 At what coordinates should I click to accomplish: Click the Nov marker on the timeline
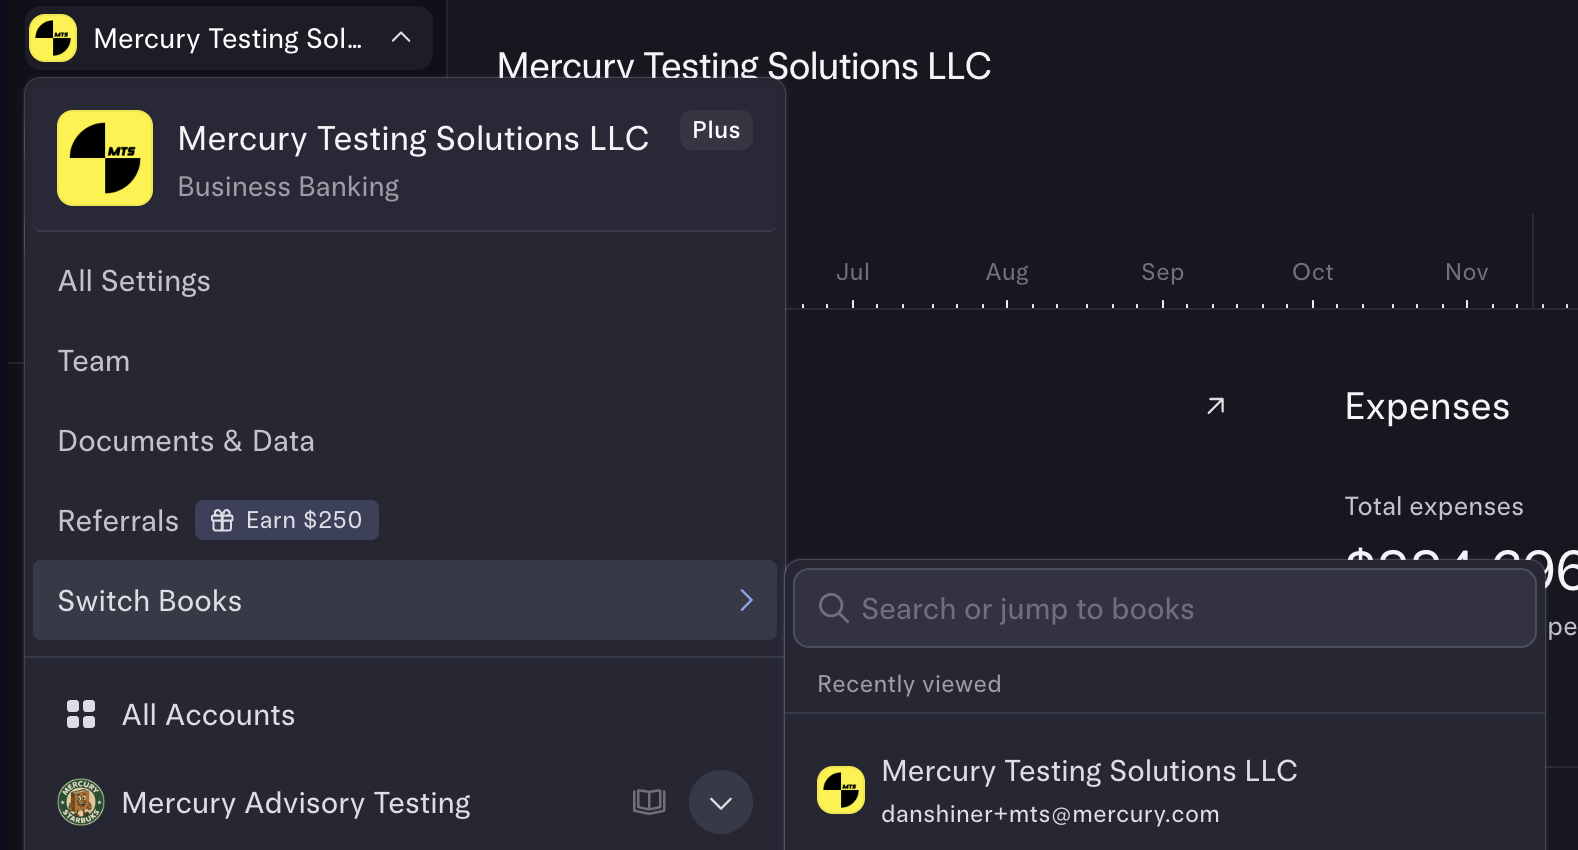click(x=1467, y=272)
